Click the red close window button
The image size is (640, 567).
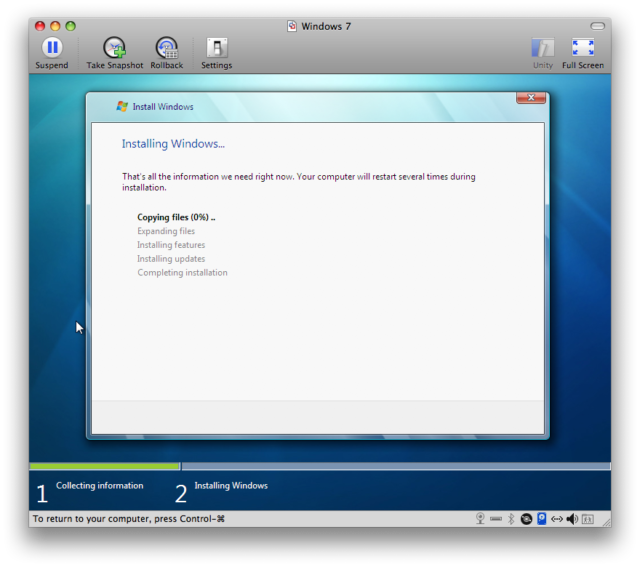[40, 26]
